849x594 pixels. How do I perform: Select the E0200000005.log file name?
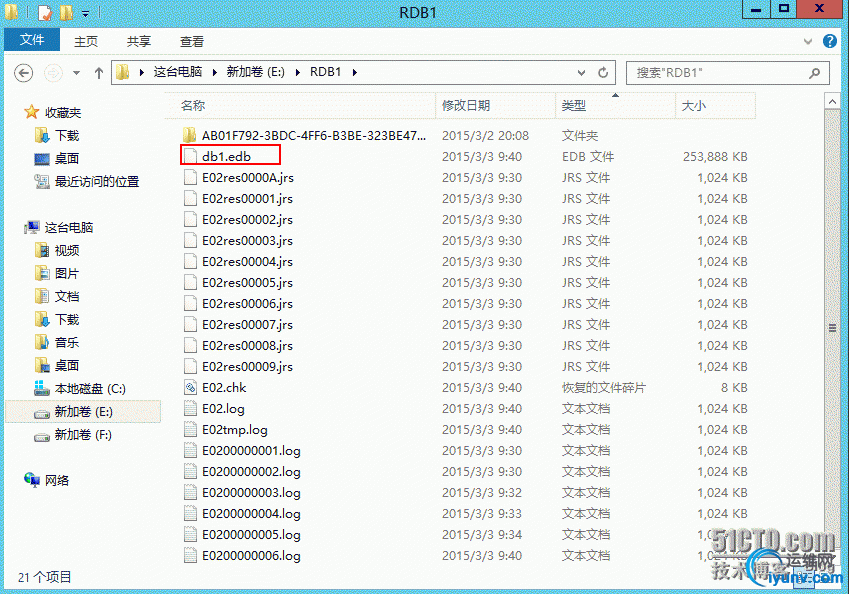coord(251,534)
